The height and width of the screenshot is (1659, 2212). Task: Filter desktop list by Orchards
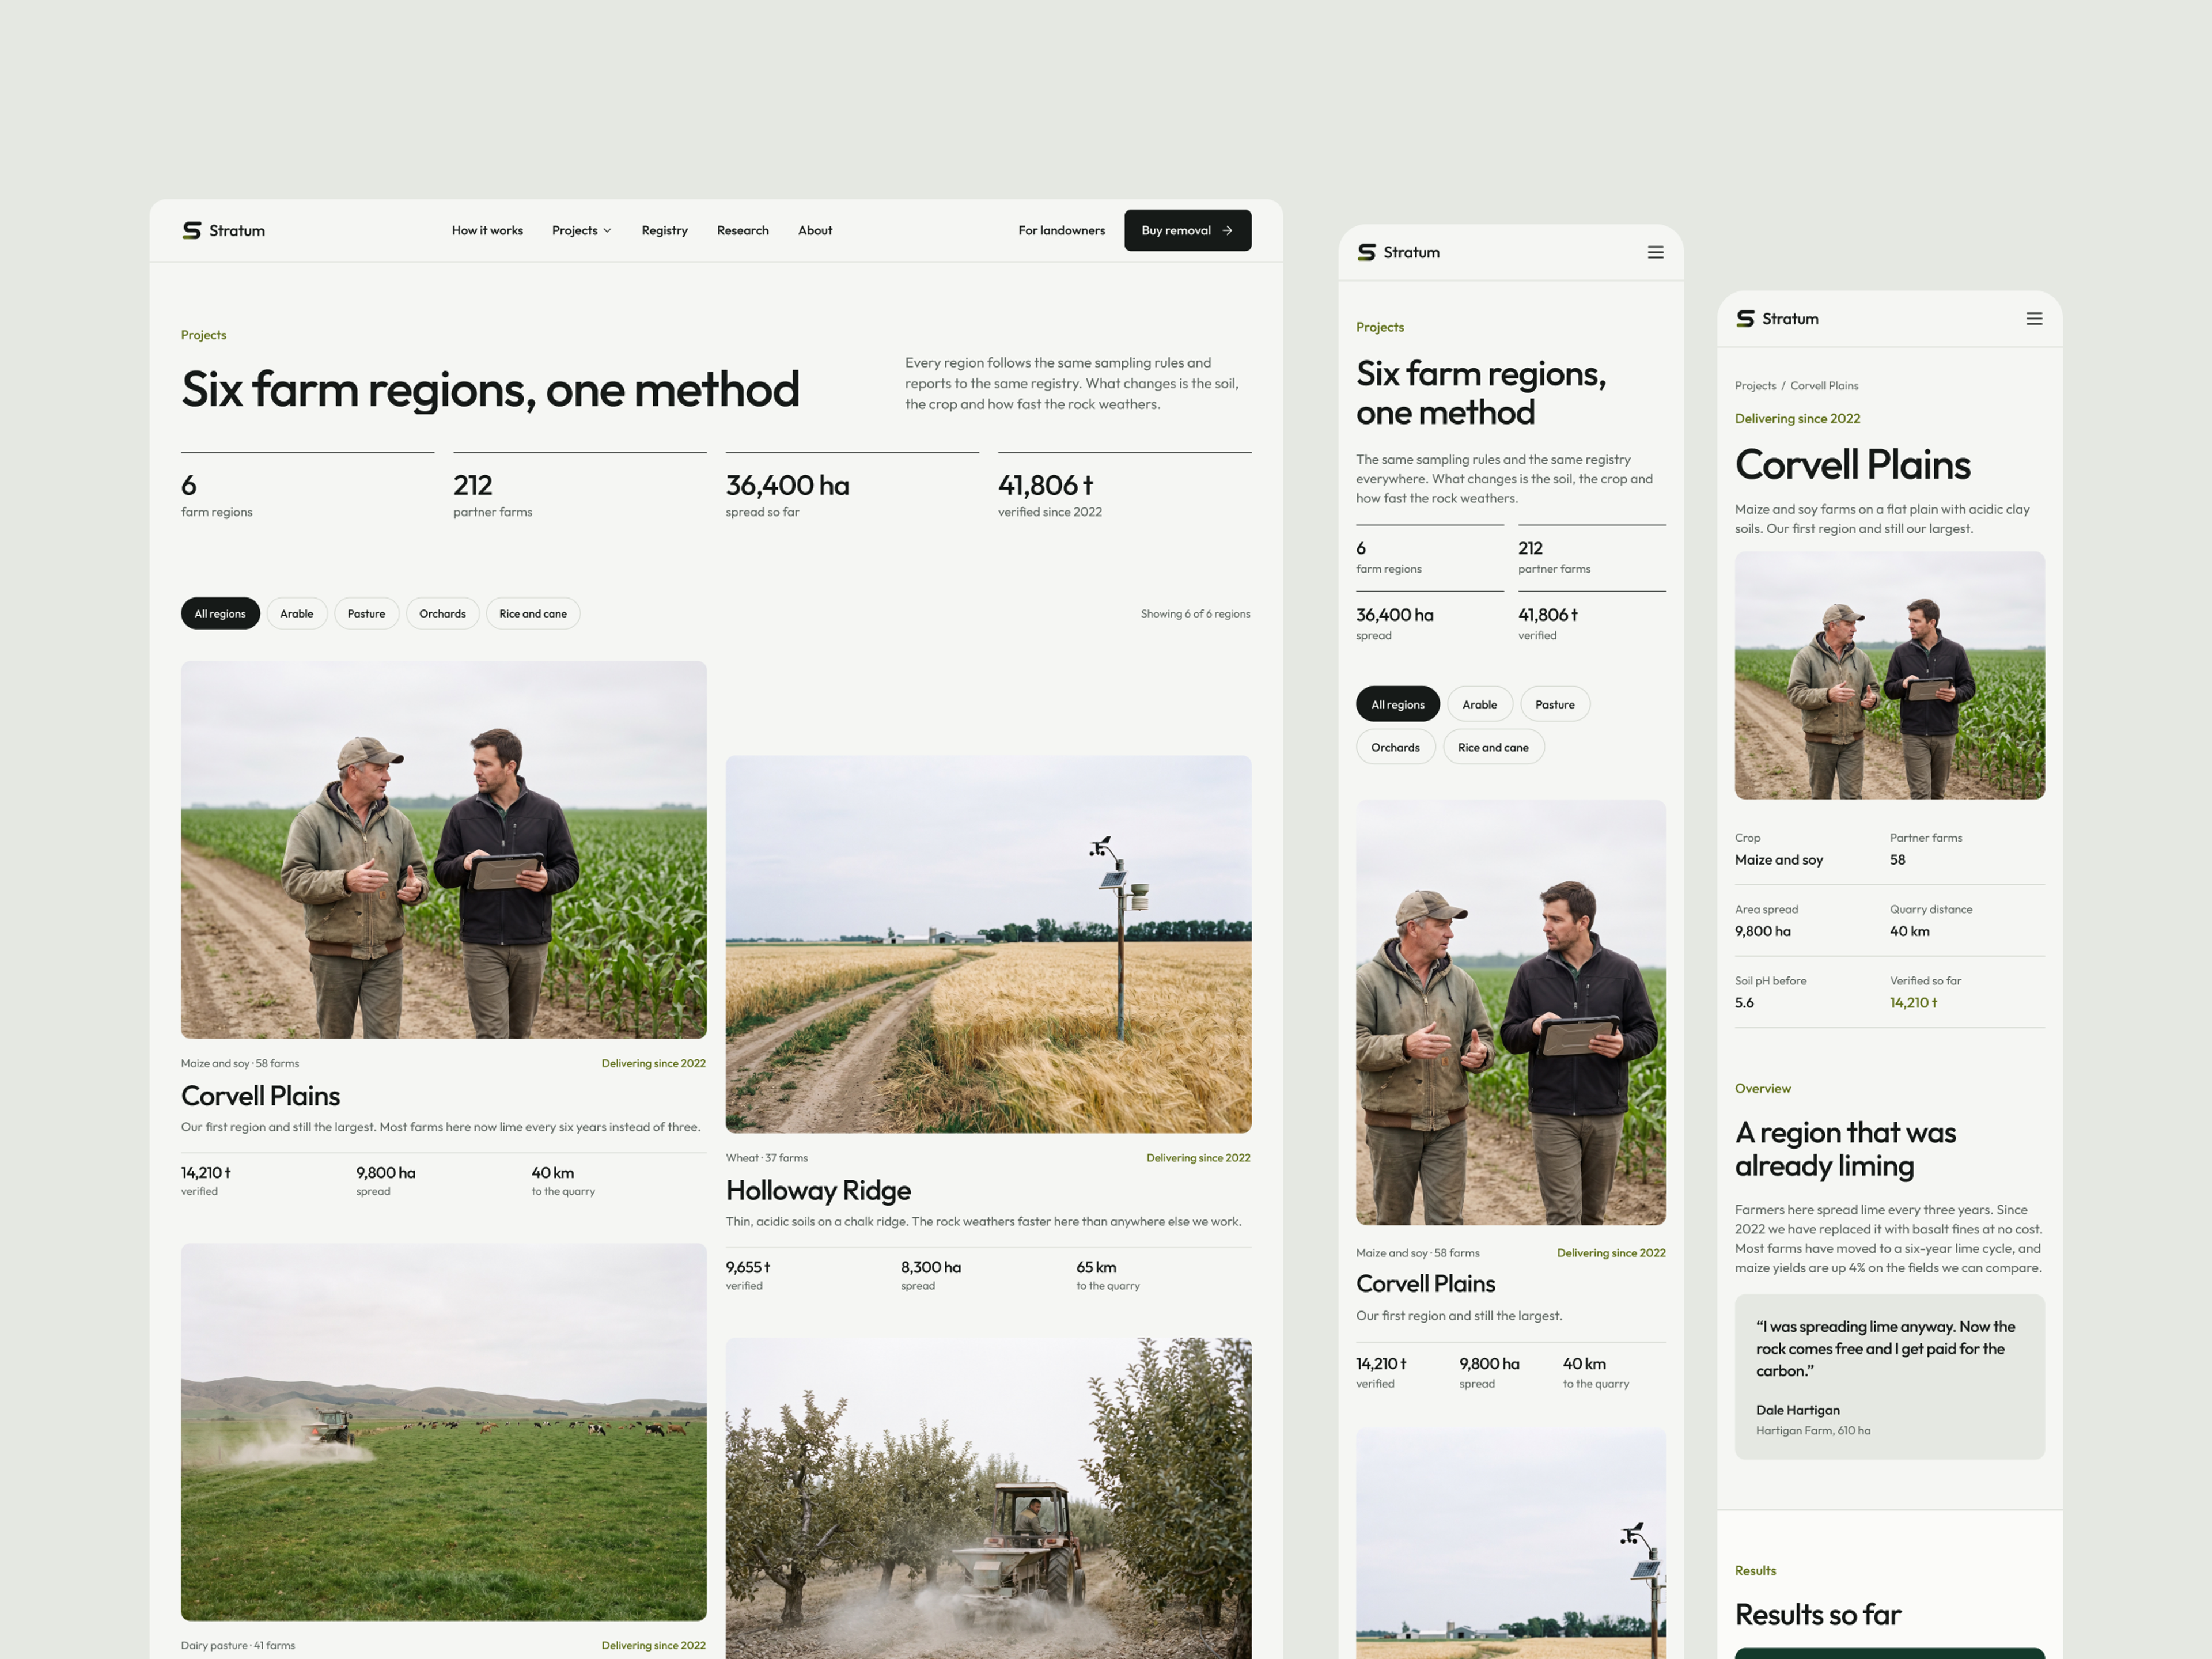click(442, 614)
